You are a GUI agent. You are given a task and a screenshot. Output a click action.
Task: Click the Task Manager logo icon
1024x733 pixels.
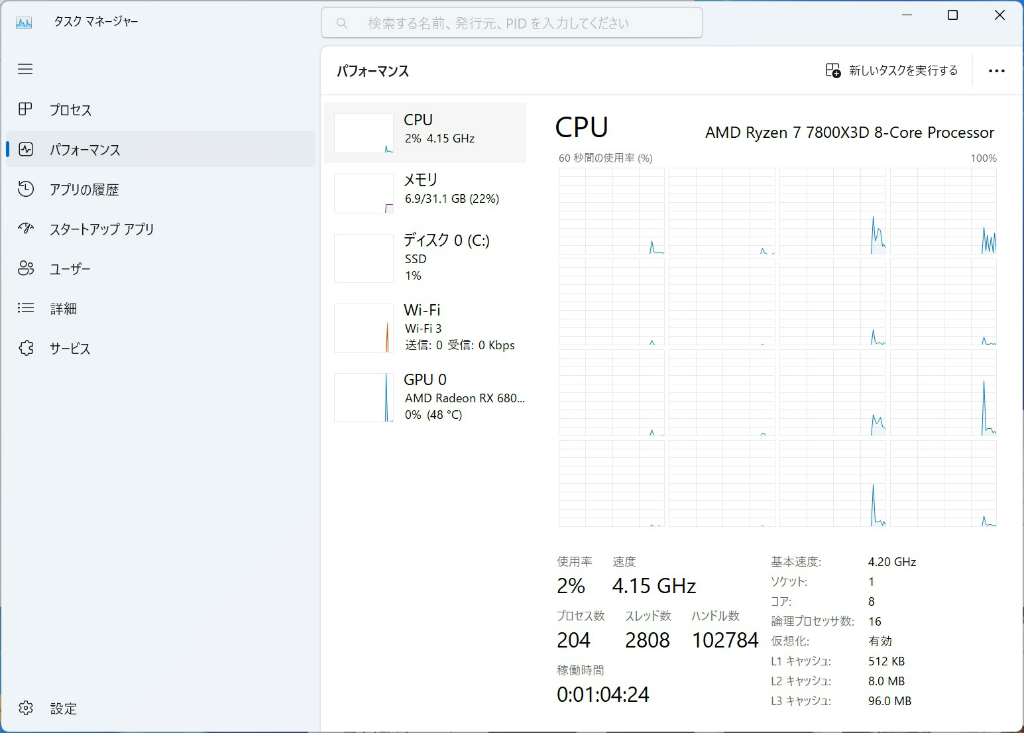[x=24, y=20]
